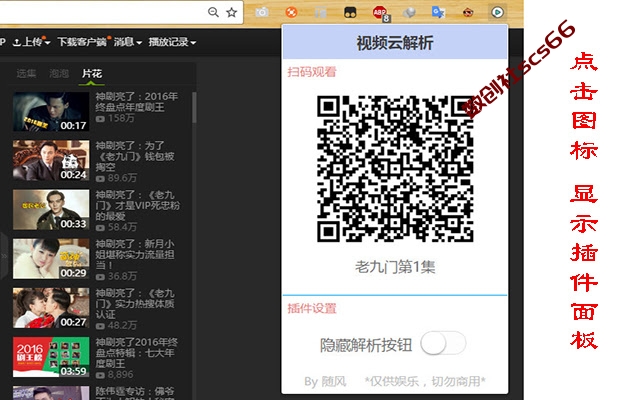
Task: Open the camera screenshot extension
Action: click(x=262, y=13)
